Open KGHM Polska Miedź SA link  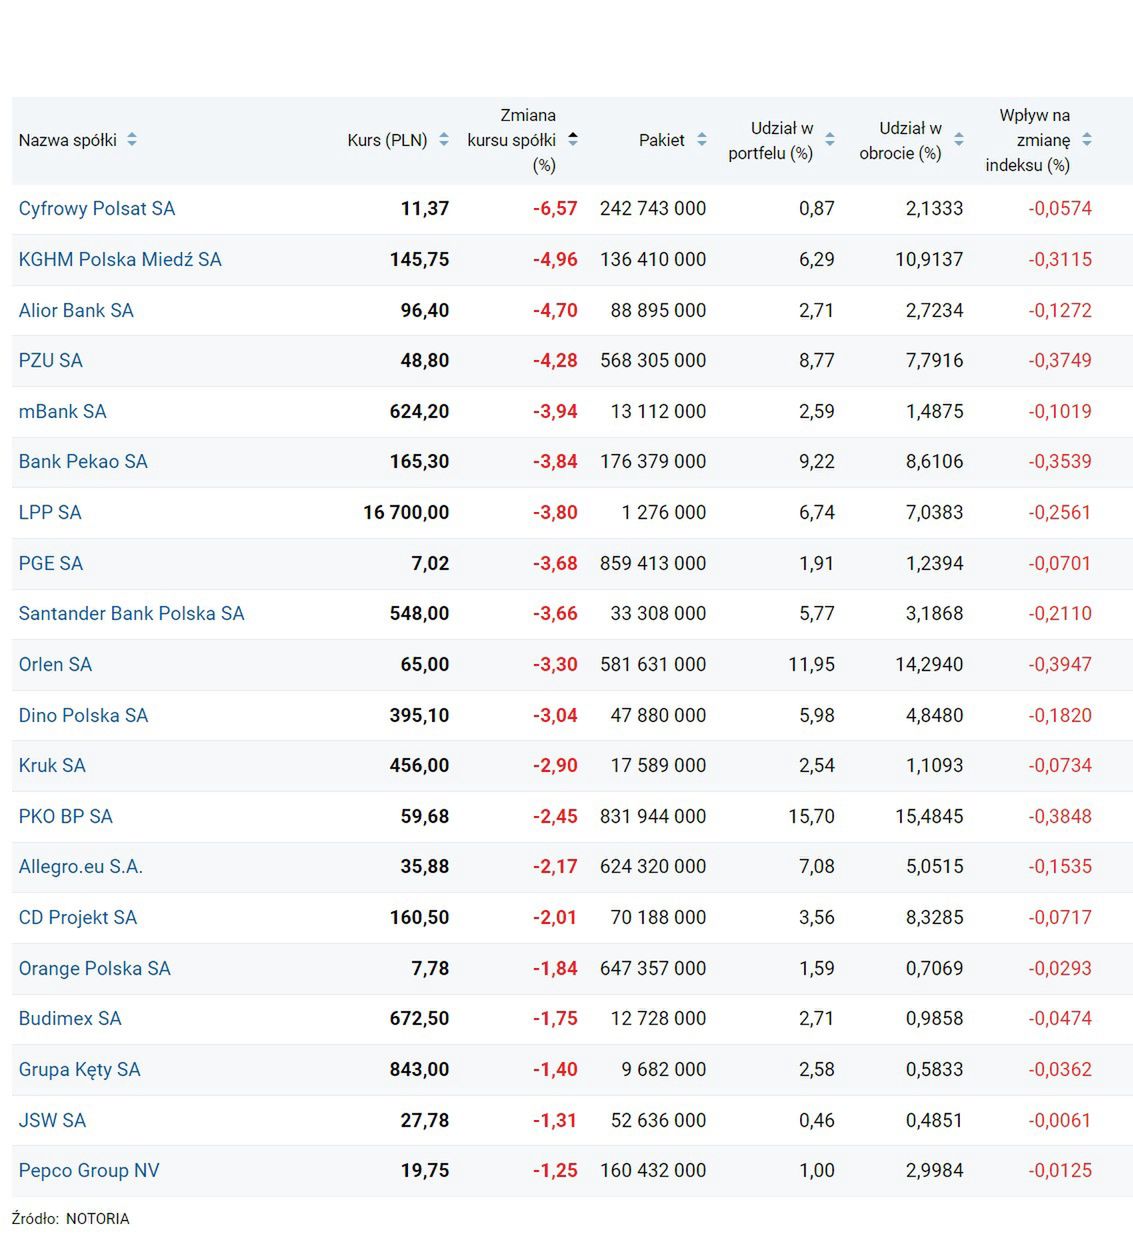tap(120, 260)
